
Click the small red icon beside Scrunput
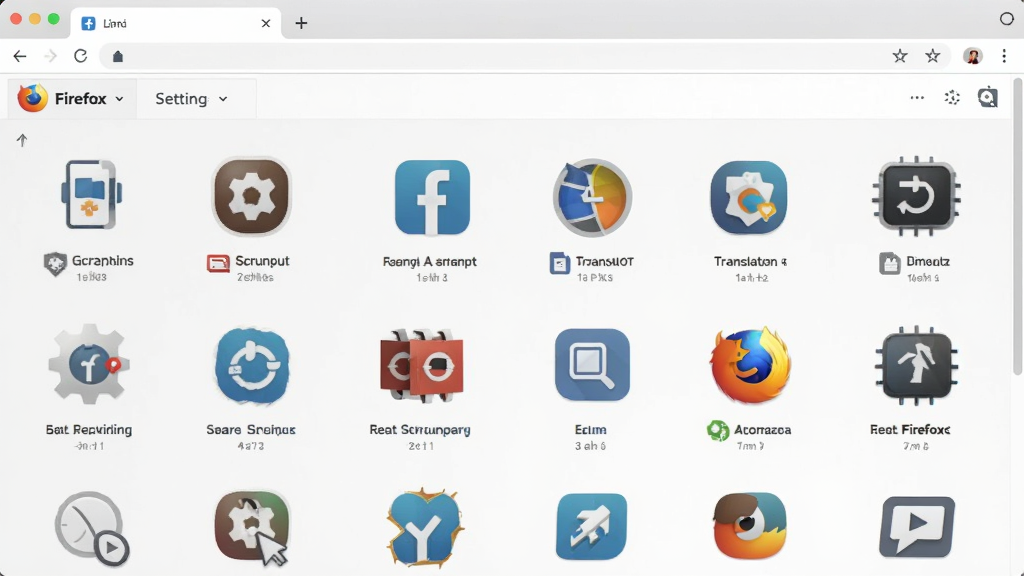218,263
